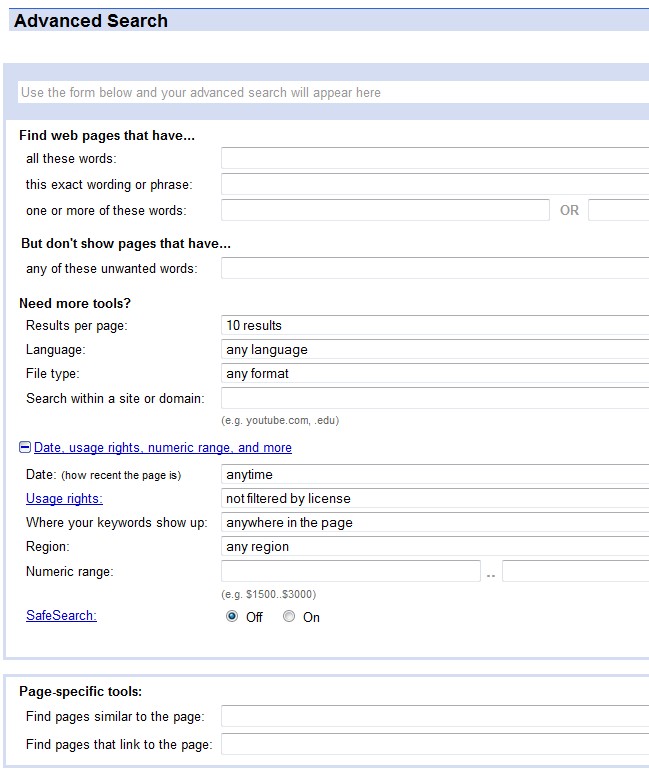Click the '(e.g. youtube.com, .edu)' hint text
Image resolution: width=649 pixels, height=774 pixels.
pos(280,421)
